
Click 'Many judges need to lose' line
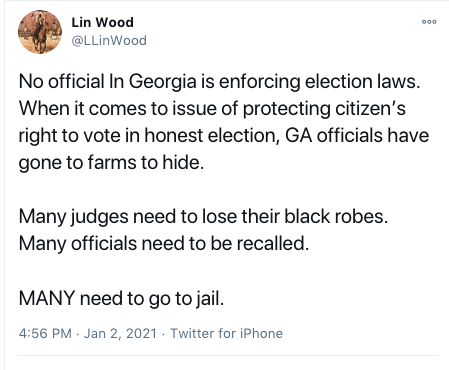click(203, 217)
